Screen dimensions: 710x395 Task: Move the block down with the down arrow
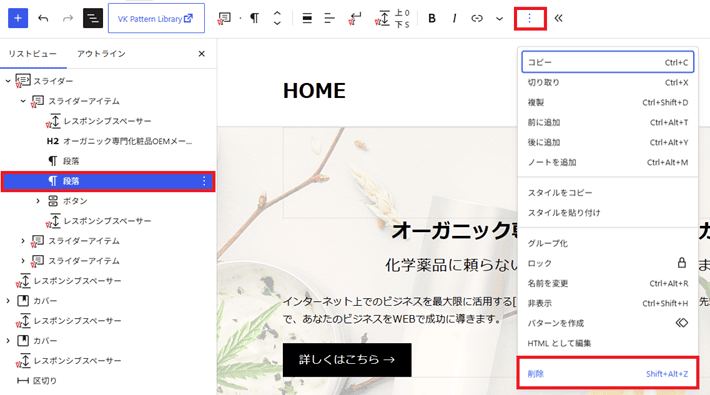pyautogui.click(x=277, y=23)
